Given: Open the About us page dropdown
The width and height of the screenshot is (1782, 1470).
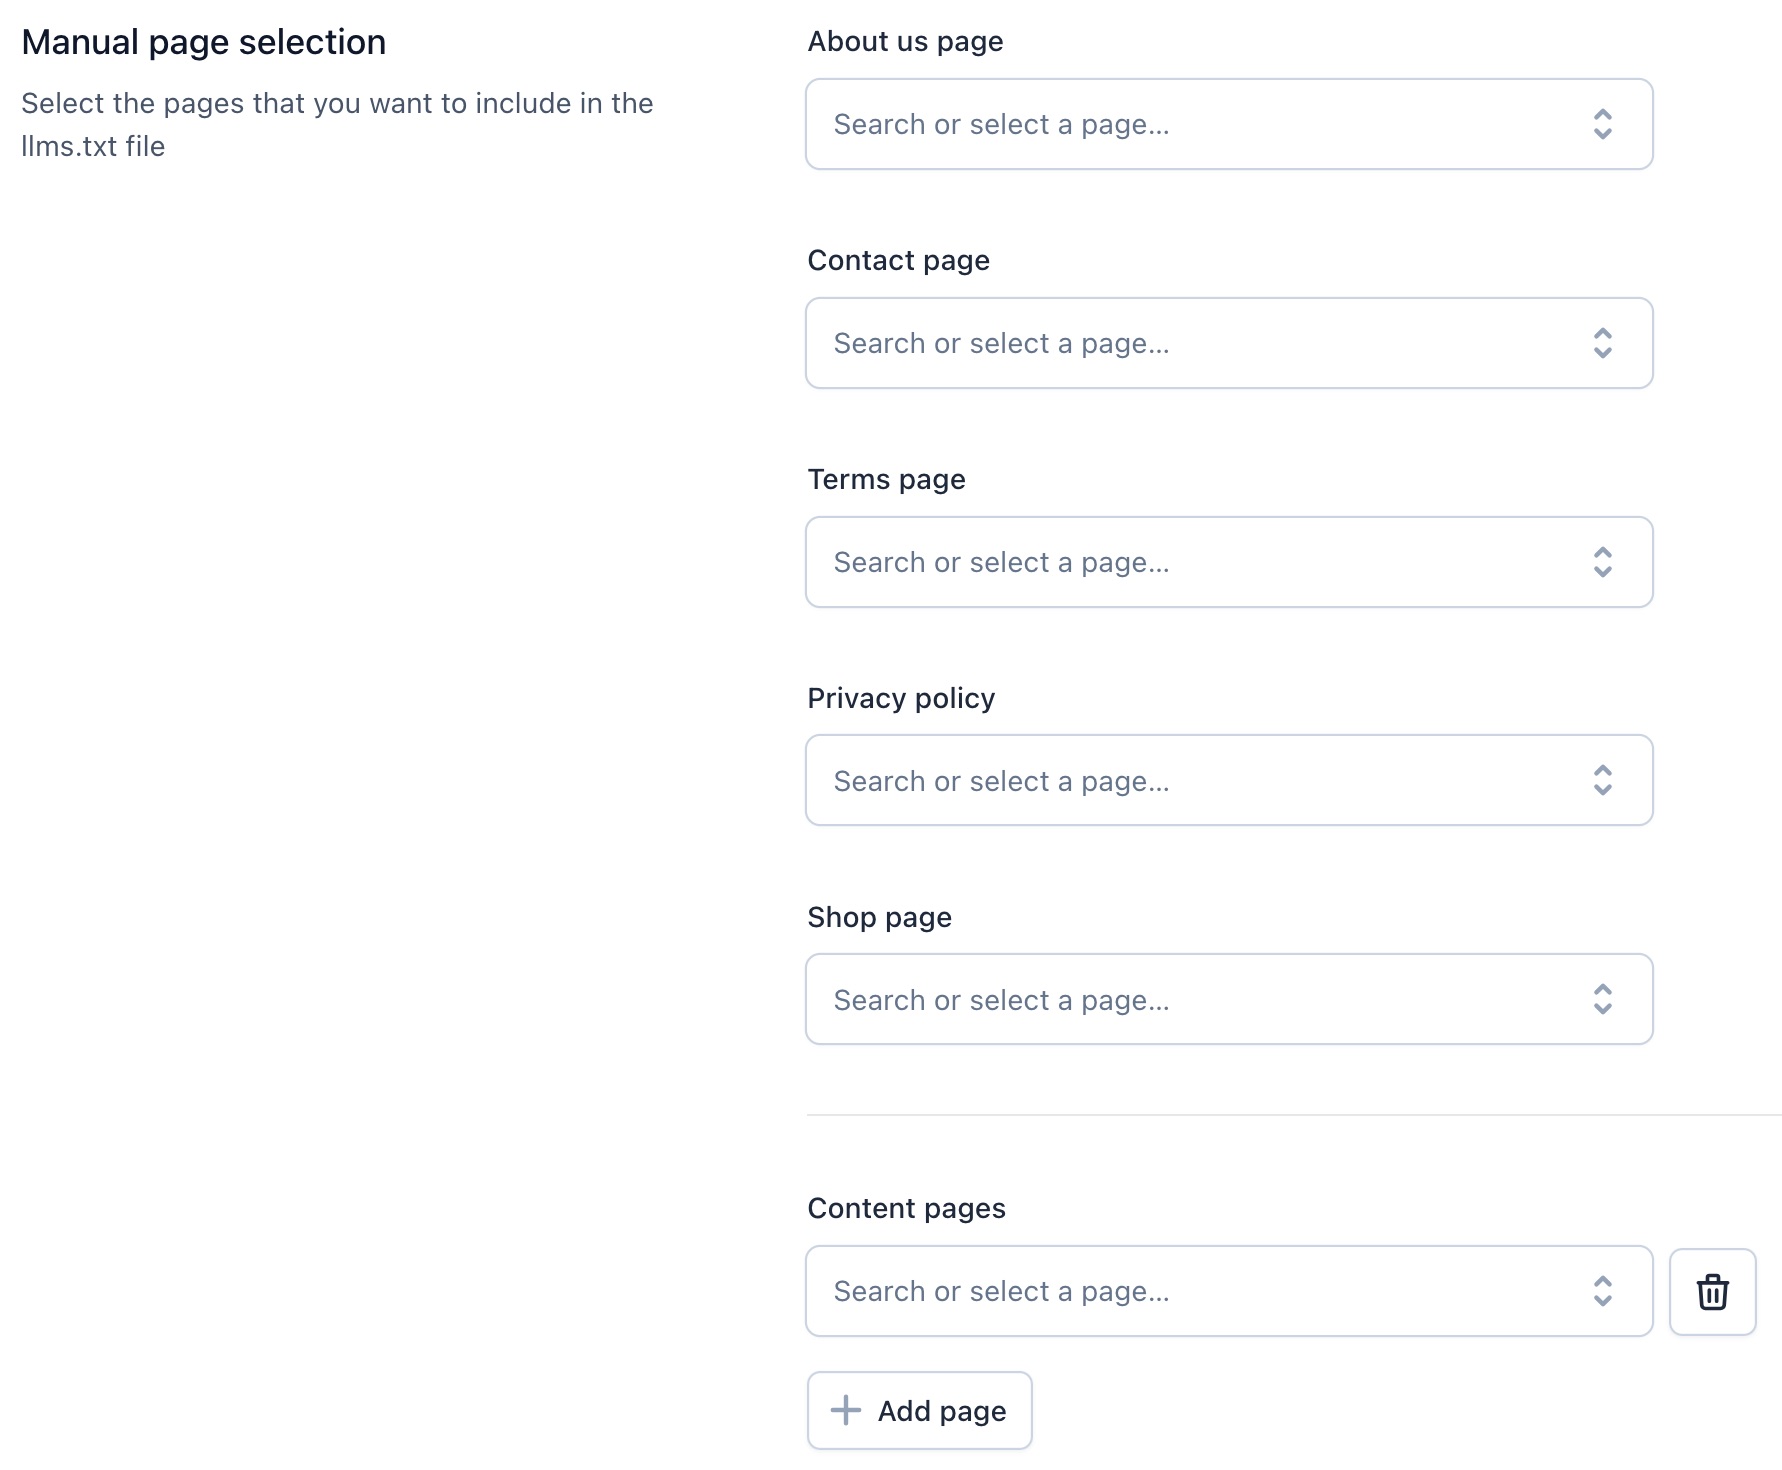Looking at the screenshot, I should (1229, 124).
